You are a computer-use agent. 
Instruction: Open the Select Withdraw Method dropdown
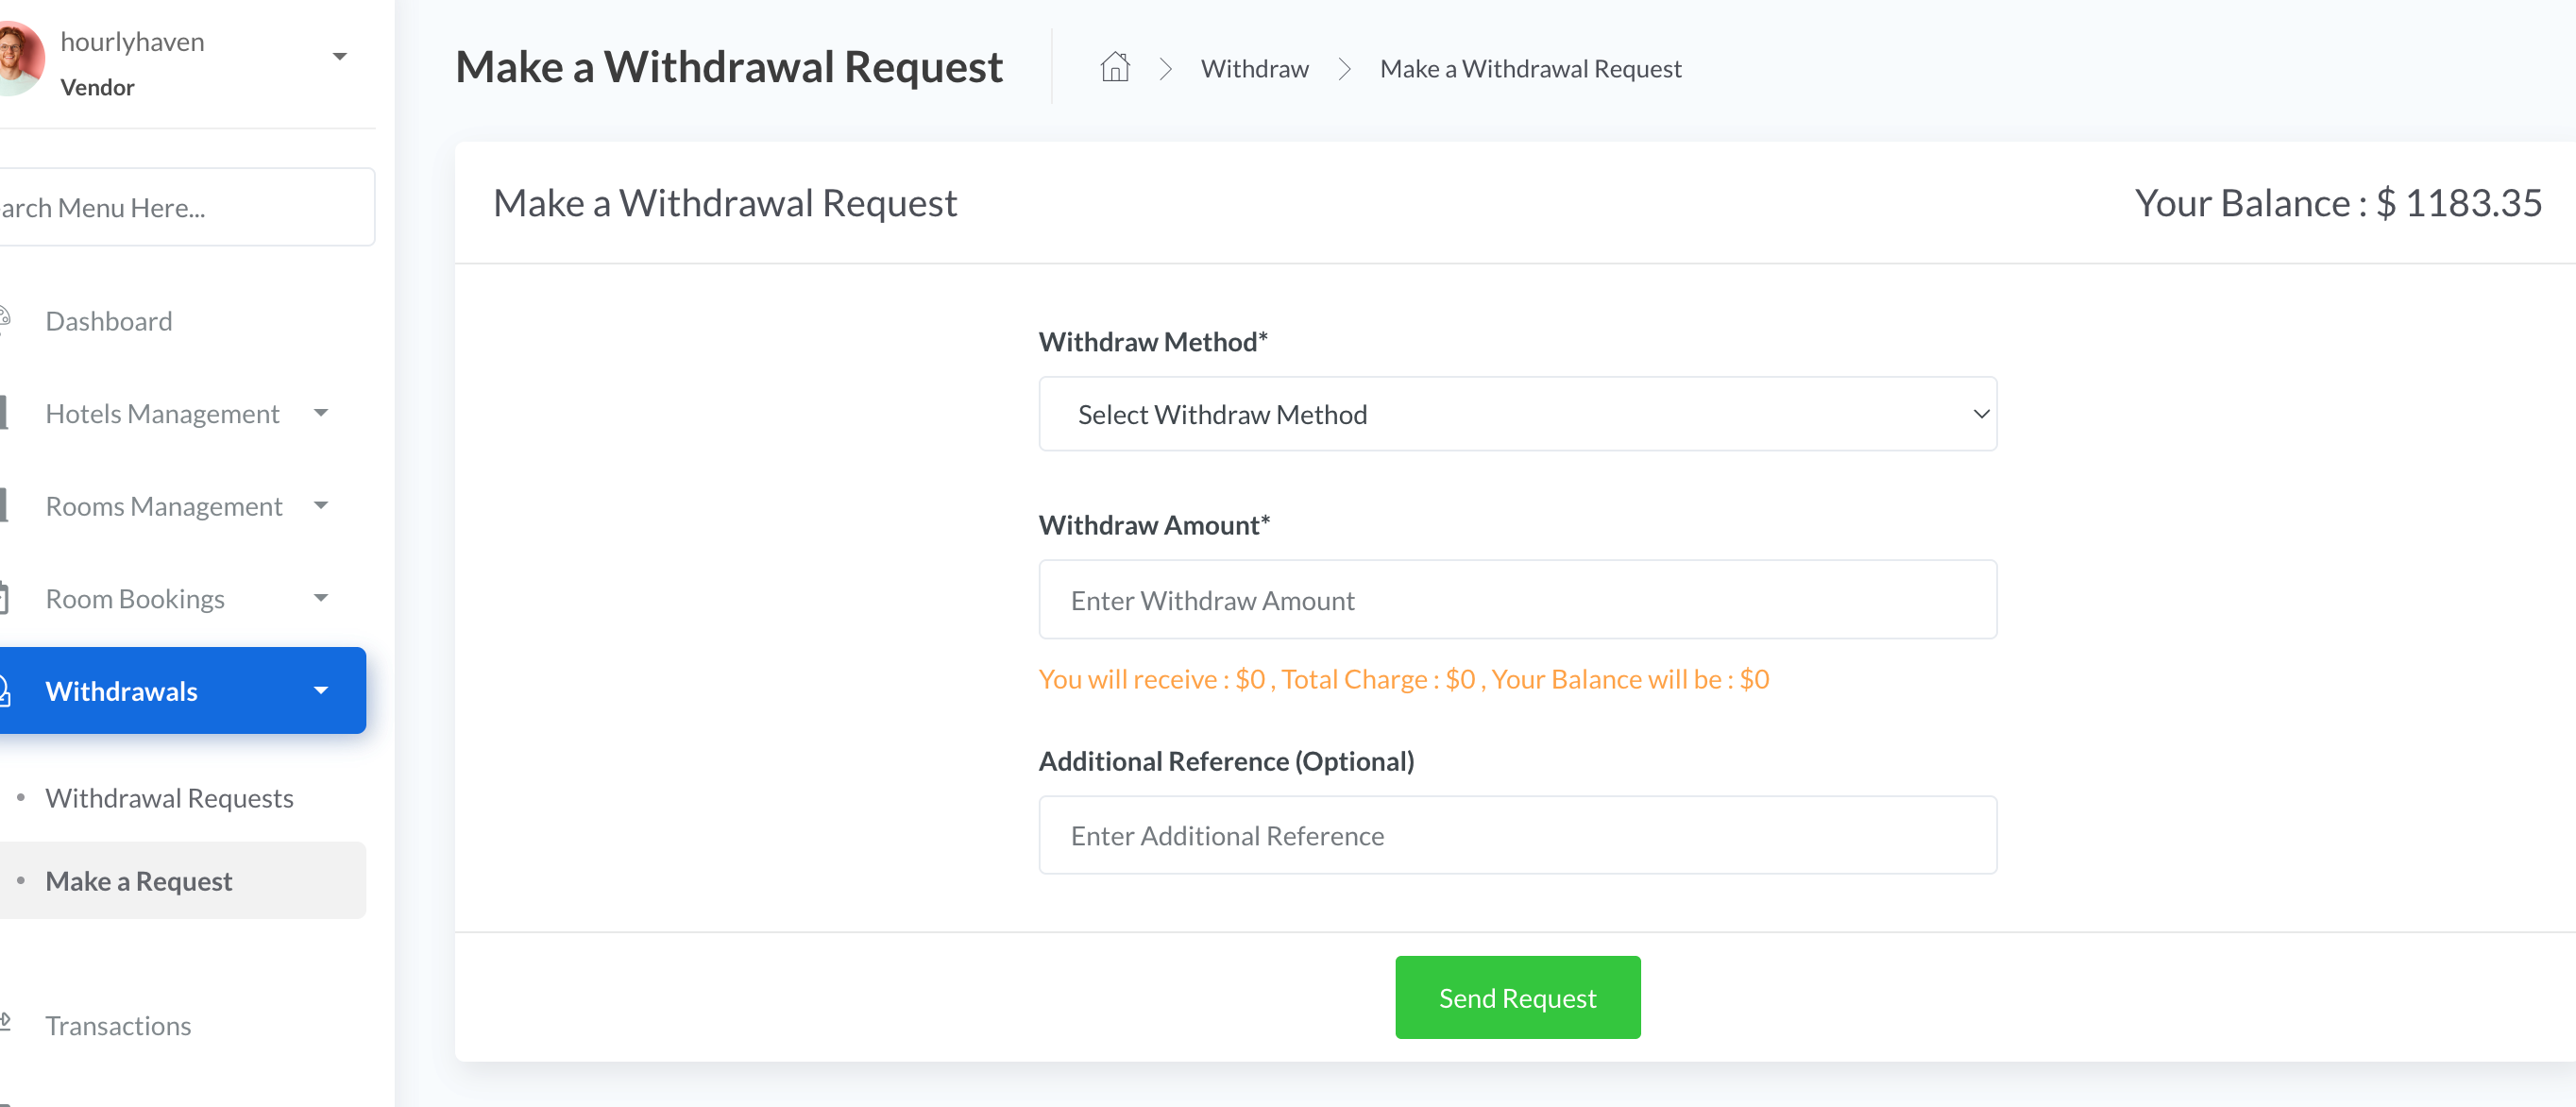[1517, 414]
